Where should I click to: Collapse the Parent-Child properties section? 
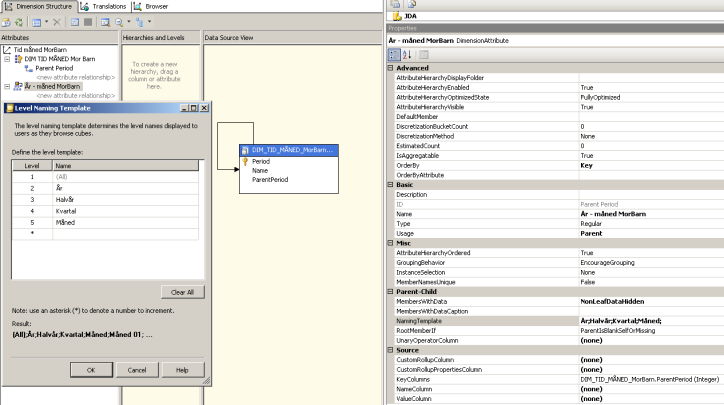tap(390, 292)
